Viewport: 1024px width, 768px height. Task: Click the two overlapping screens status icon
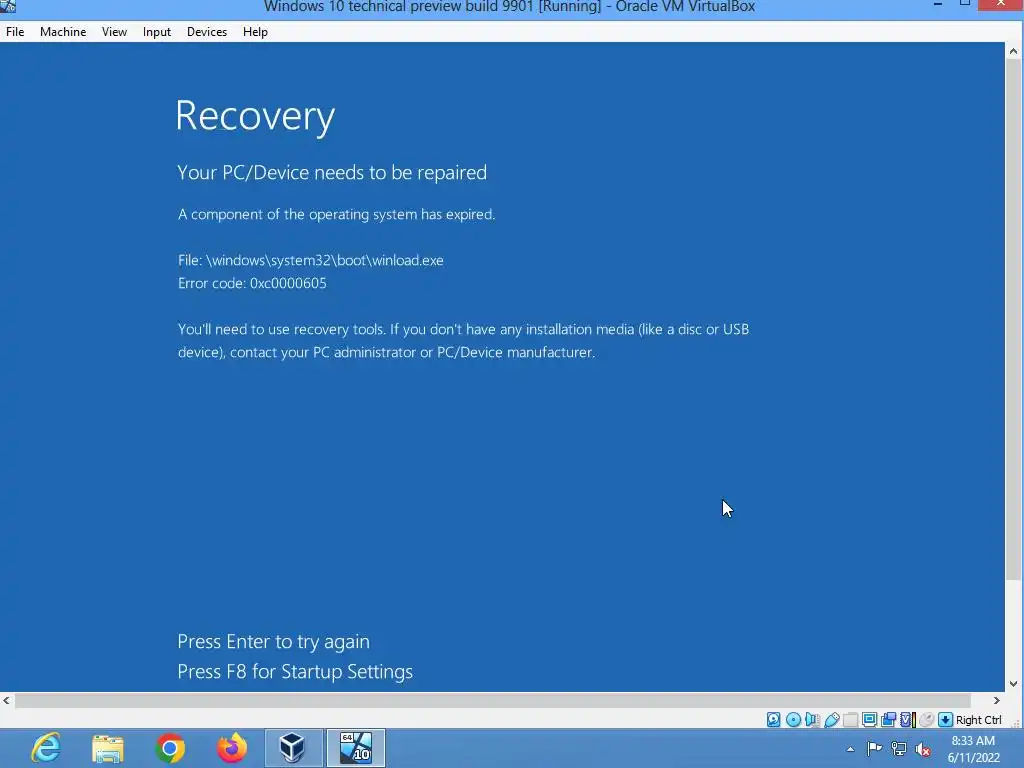click(888, 720)
